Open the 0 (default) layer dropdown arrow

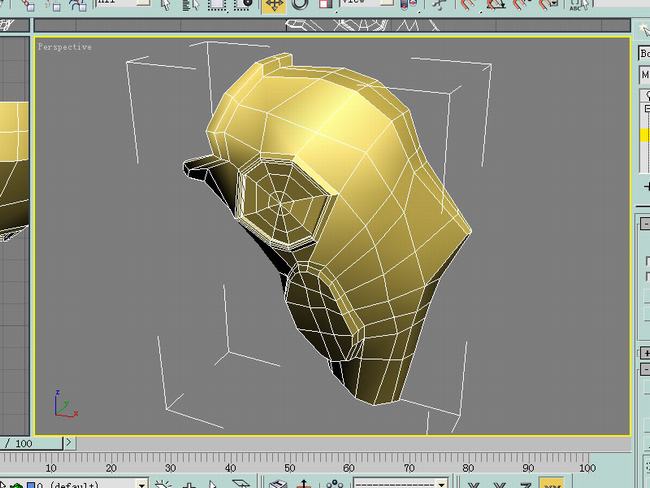pyautogui.click(x=141, y=485)
